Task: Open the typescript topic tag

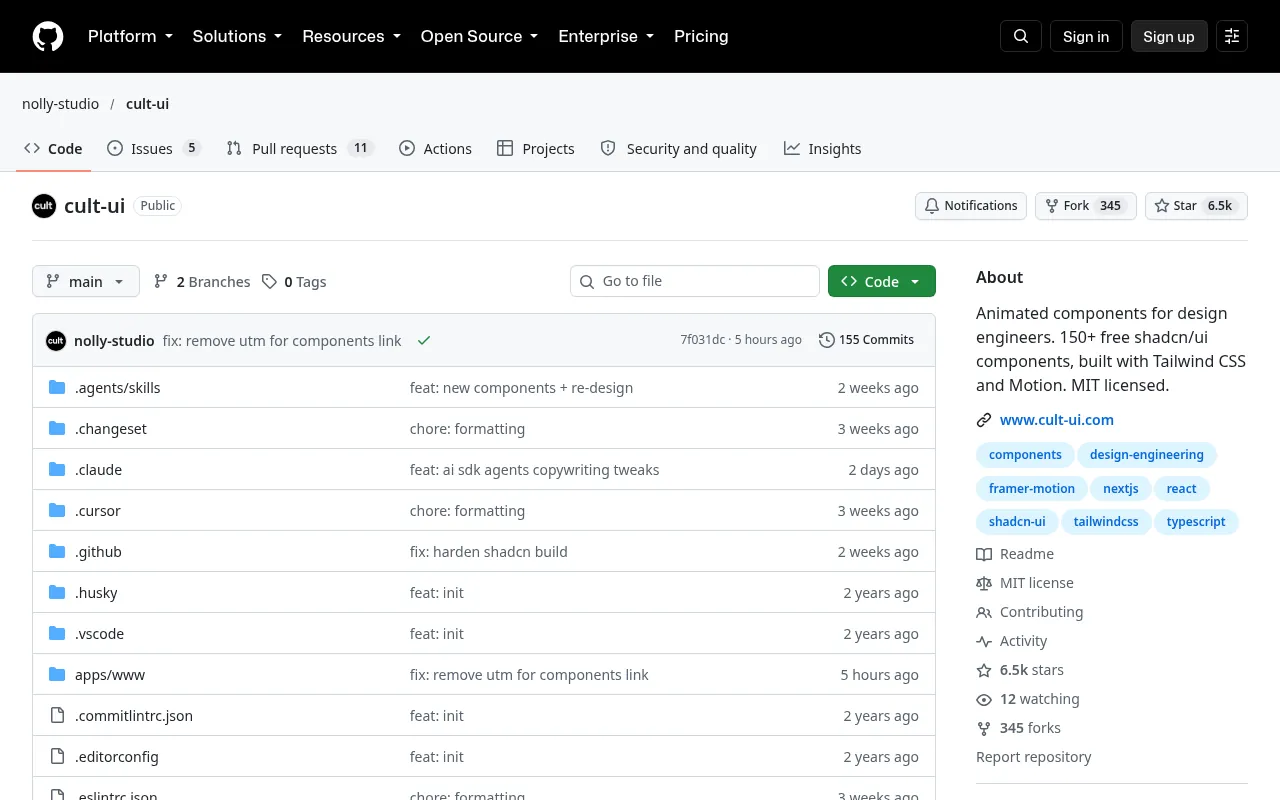Action: coord(1196,522)
